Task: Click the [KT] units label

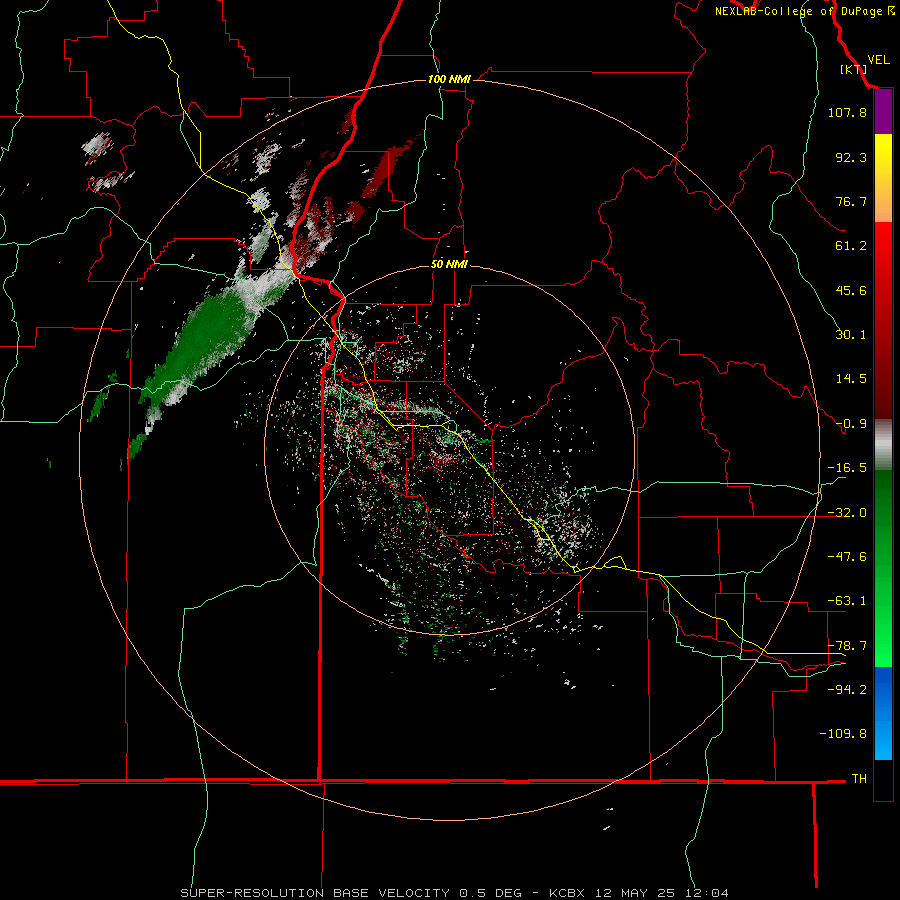Action: [853, 69]
